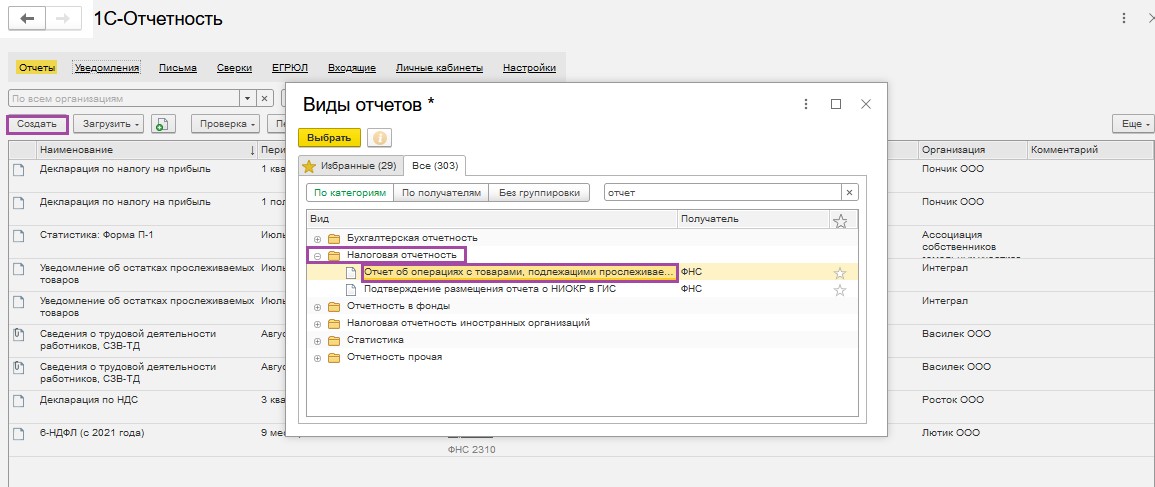Screen dimensions: 1155x487
Task: Open the По всем организациям dropdown
Action: coord(247,98)
